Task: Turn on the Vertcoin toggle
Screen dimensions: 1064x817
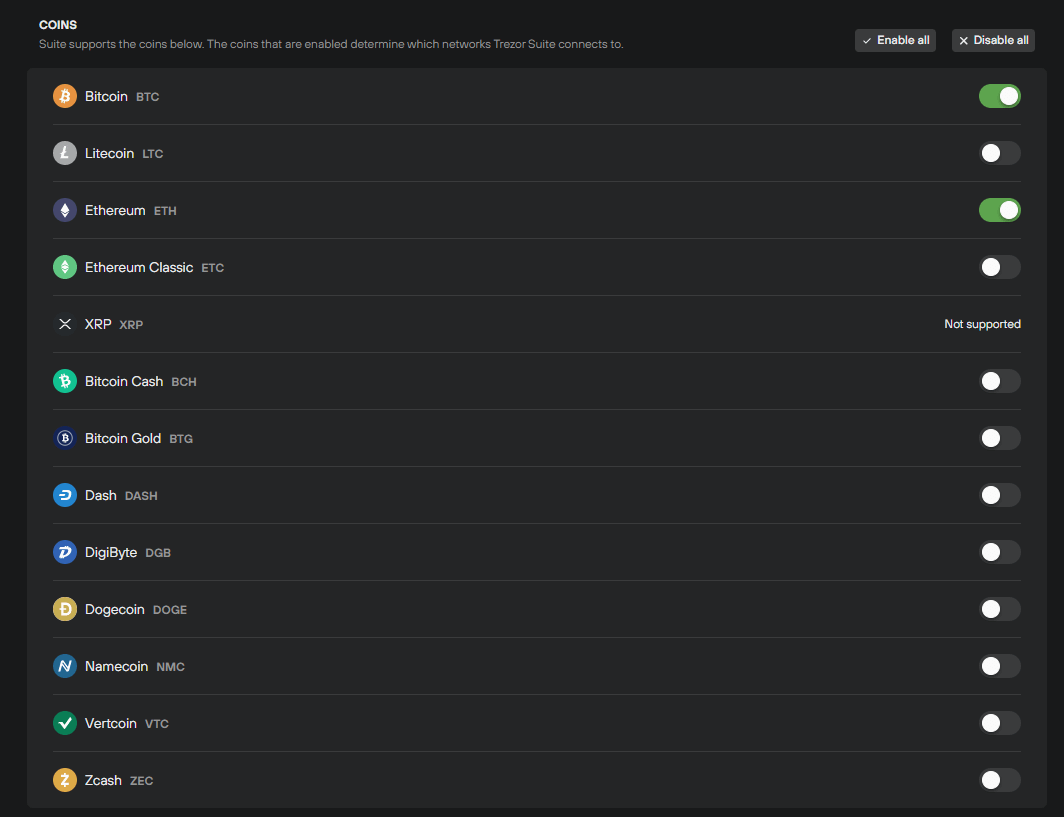Action: 1000,723
